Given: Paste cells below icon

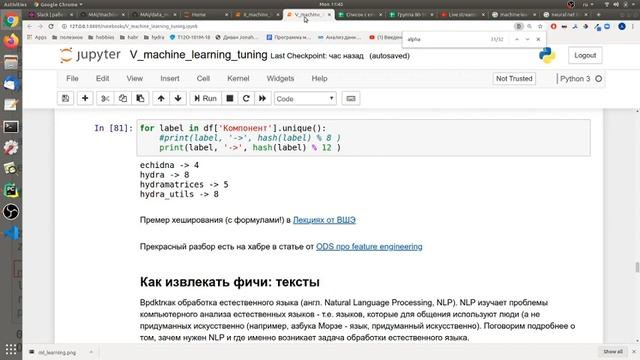Looking at the screenshot, I should point(140,98).
